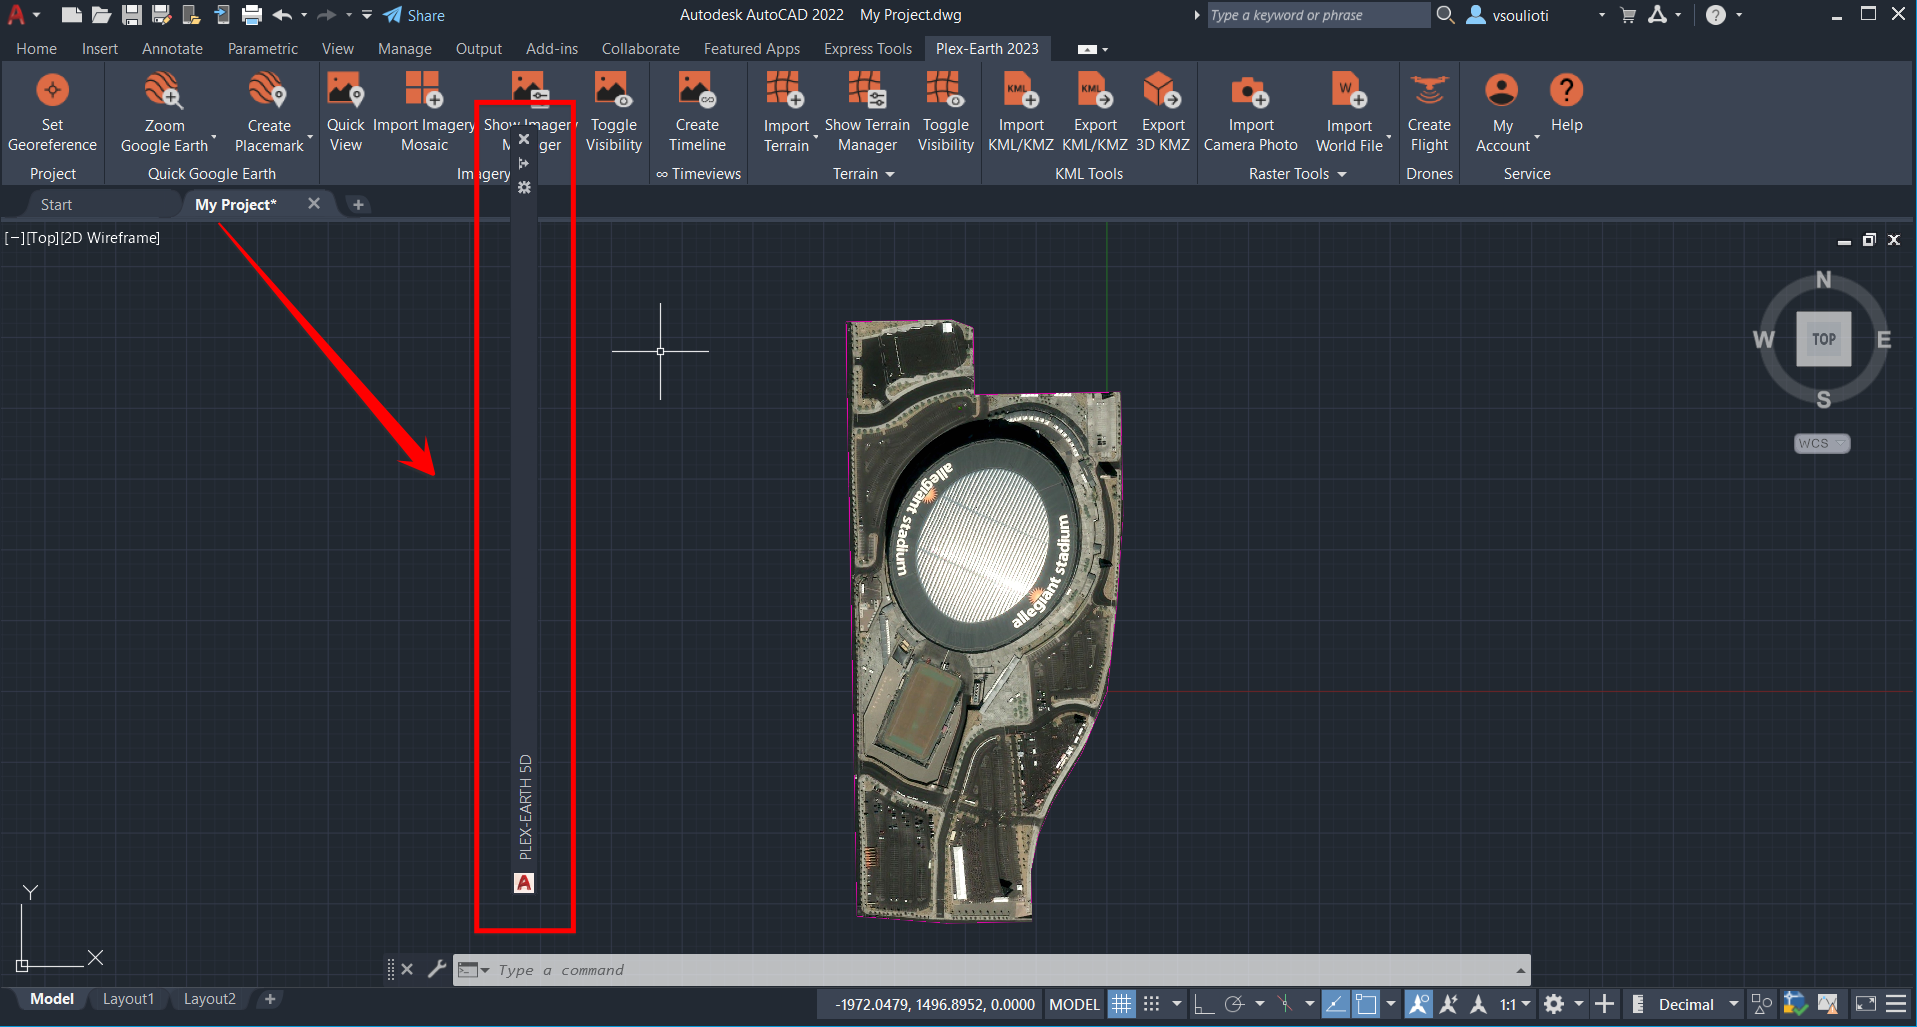Screen dimensions: 1917x1027
Task: Click the TOP face of ViewCube
Action: point(1823,339)
